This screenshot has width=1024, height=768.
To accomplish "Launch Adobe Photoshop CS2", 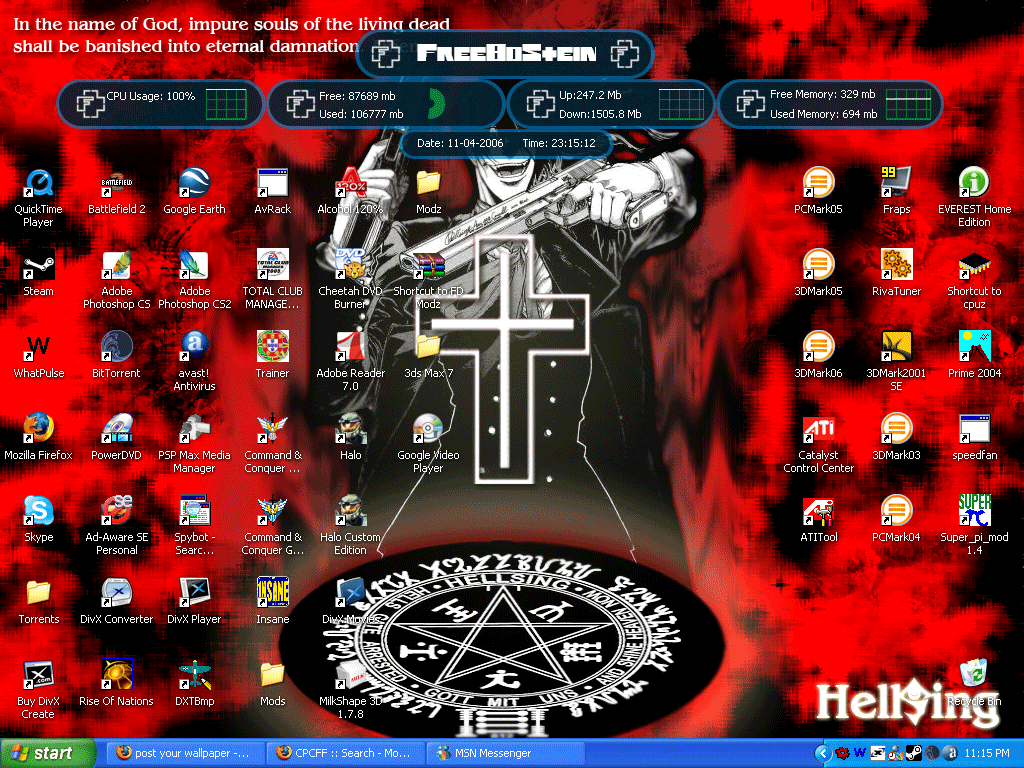I will tap(194, 266).
